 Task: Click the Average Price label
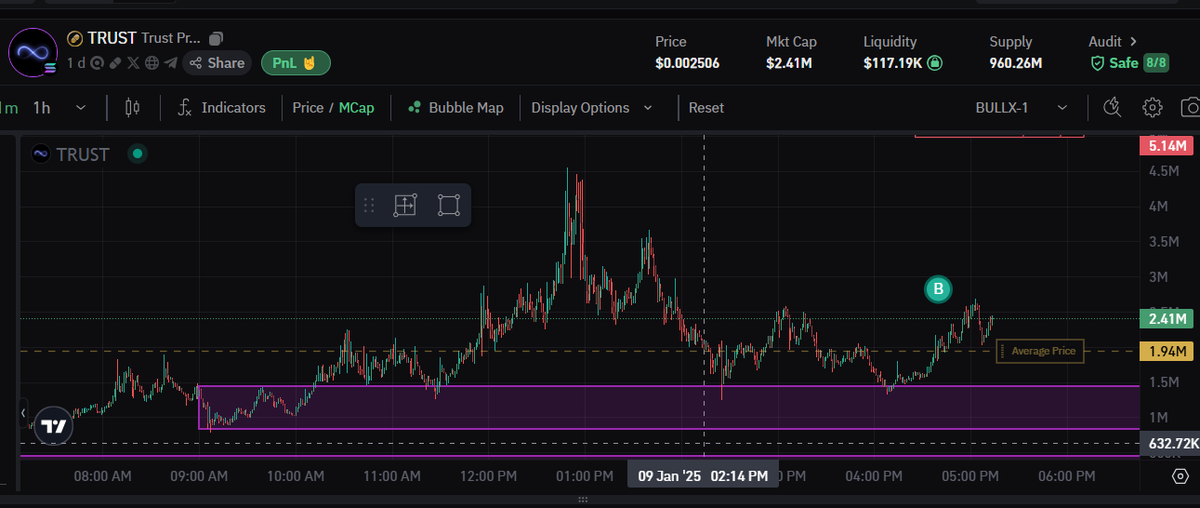pos(1040,351)
